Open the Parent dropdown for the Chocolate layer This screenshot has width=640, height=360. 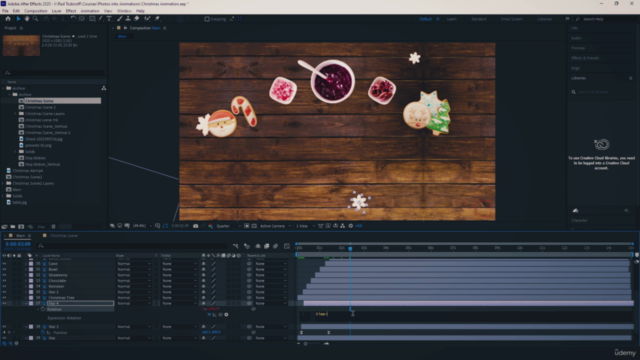pyautogui.click(x=271, y=281)
